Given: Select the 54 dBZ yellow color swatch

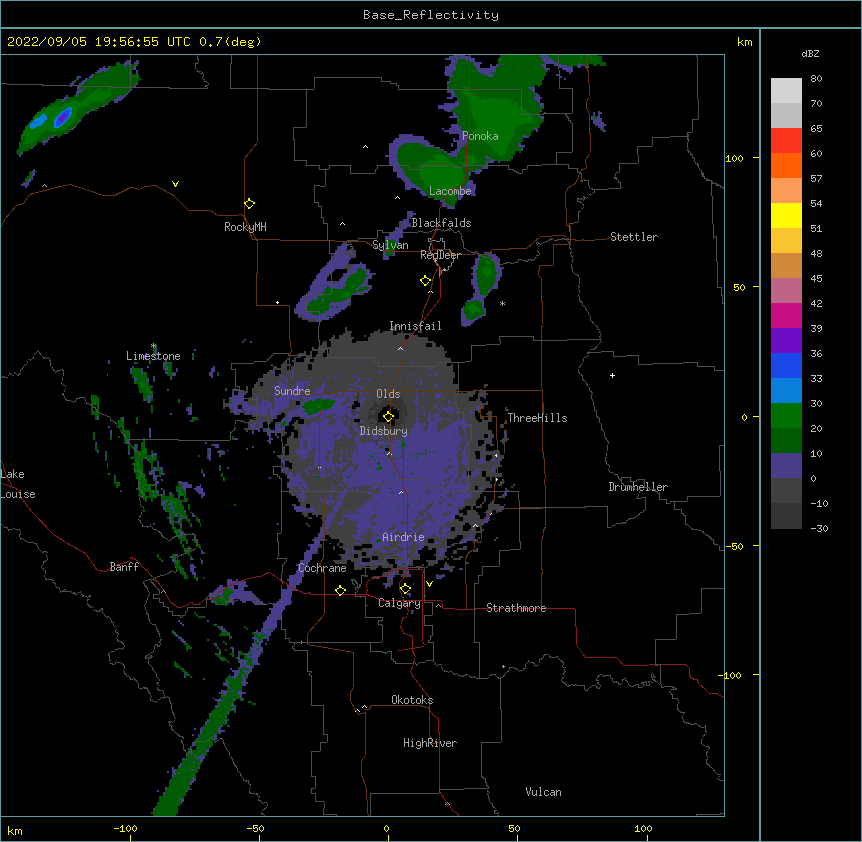Looking at the screenshot, I should (x=786, y=215).
